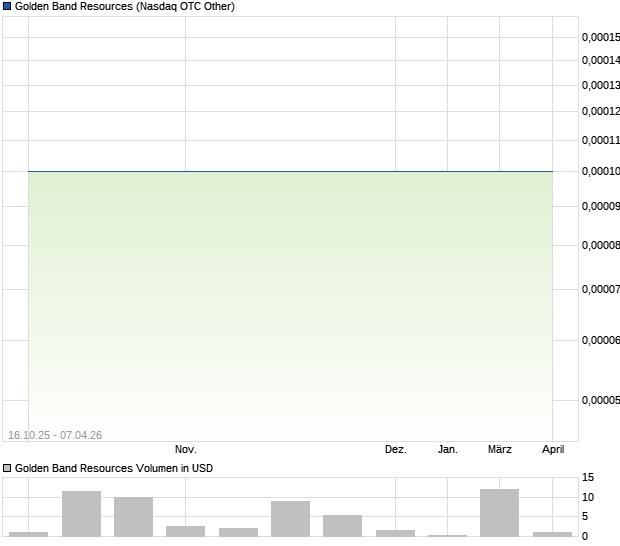The image size is (620, 546).
Task: Click the 0,00010 price axis value
Action: tap(601, 171)
